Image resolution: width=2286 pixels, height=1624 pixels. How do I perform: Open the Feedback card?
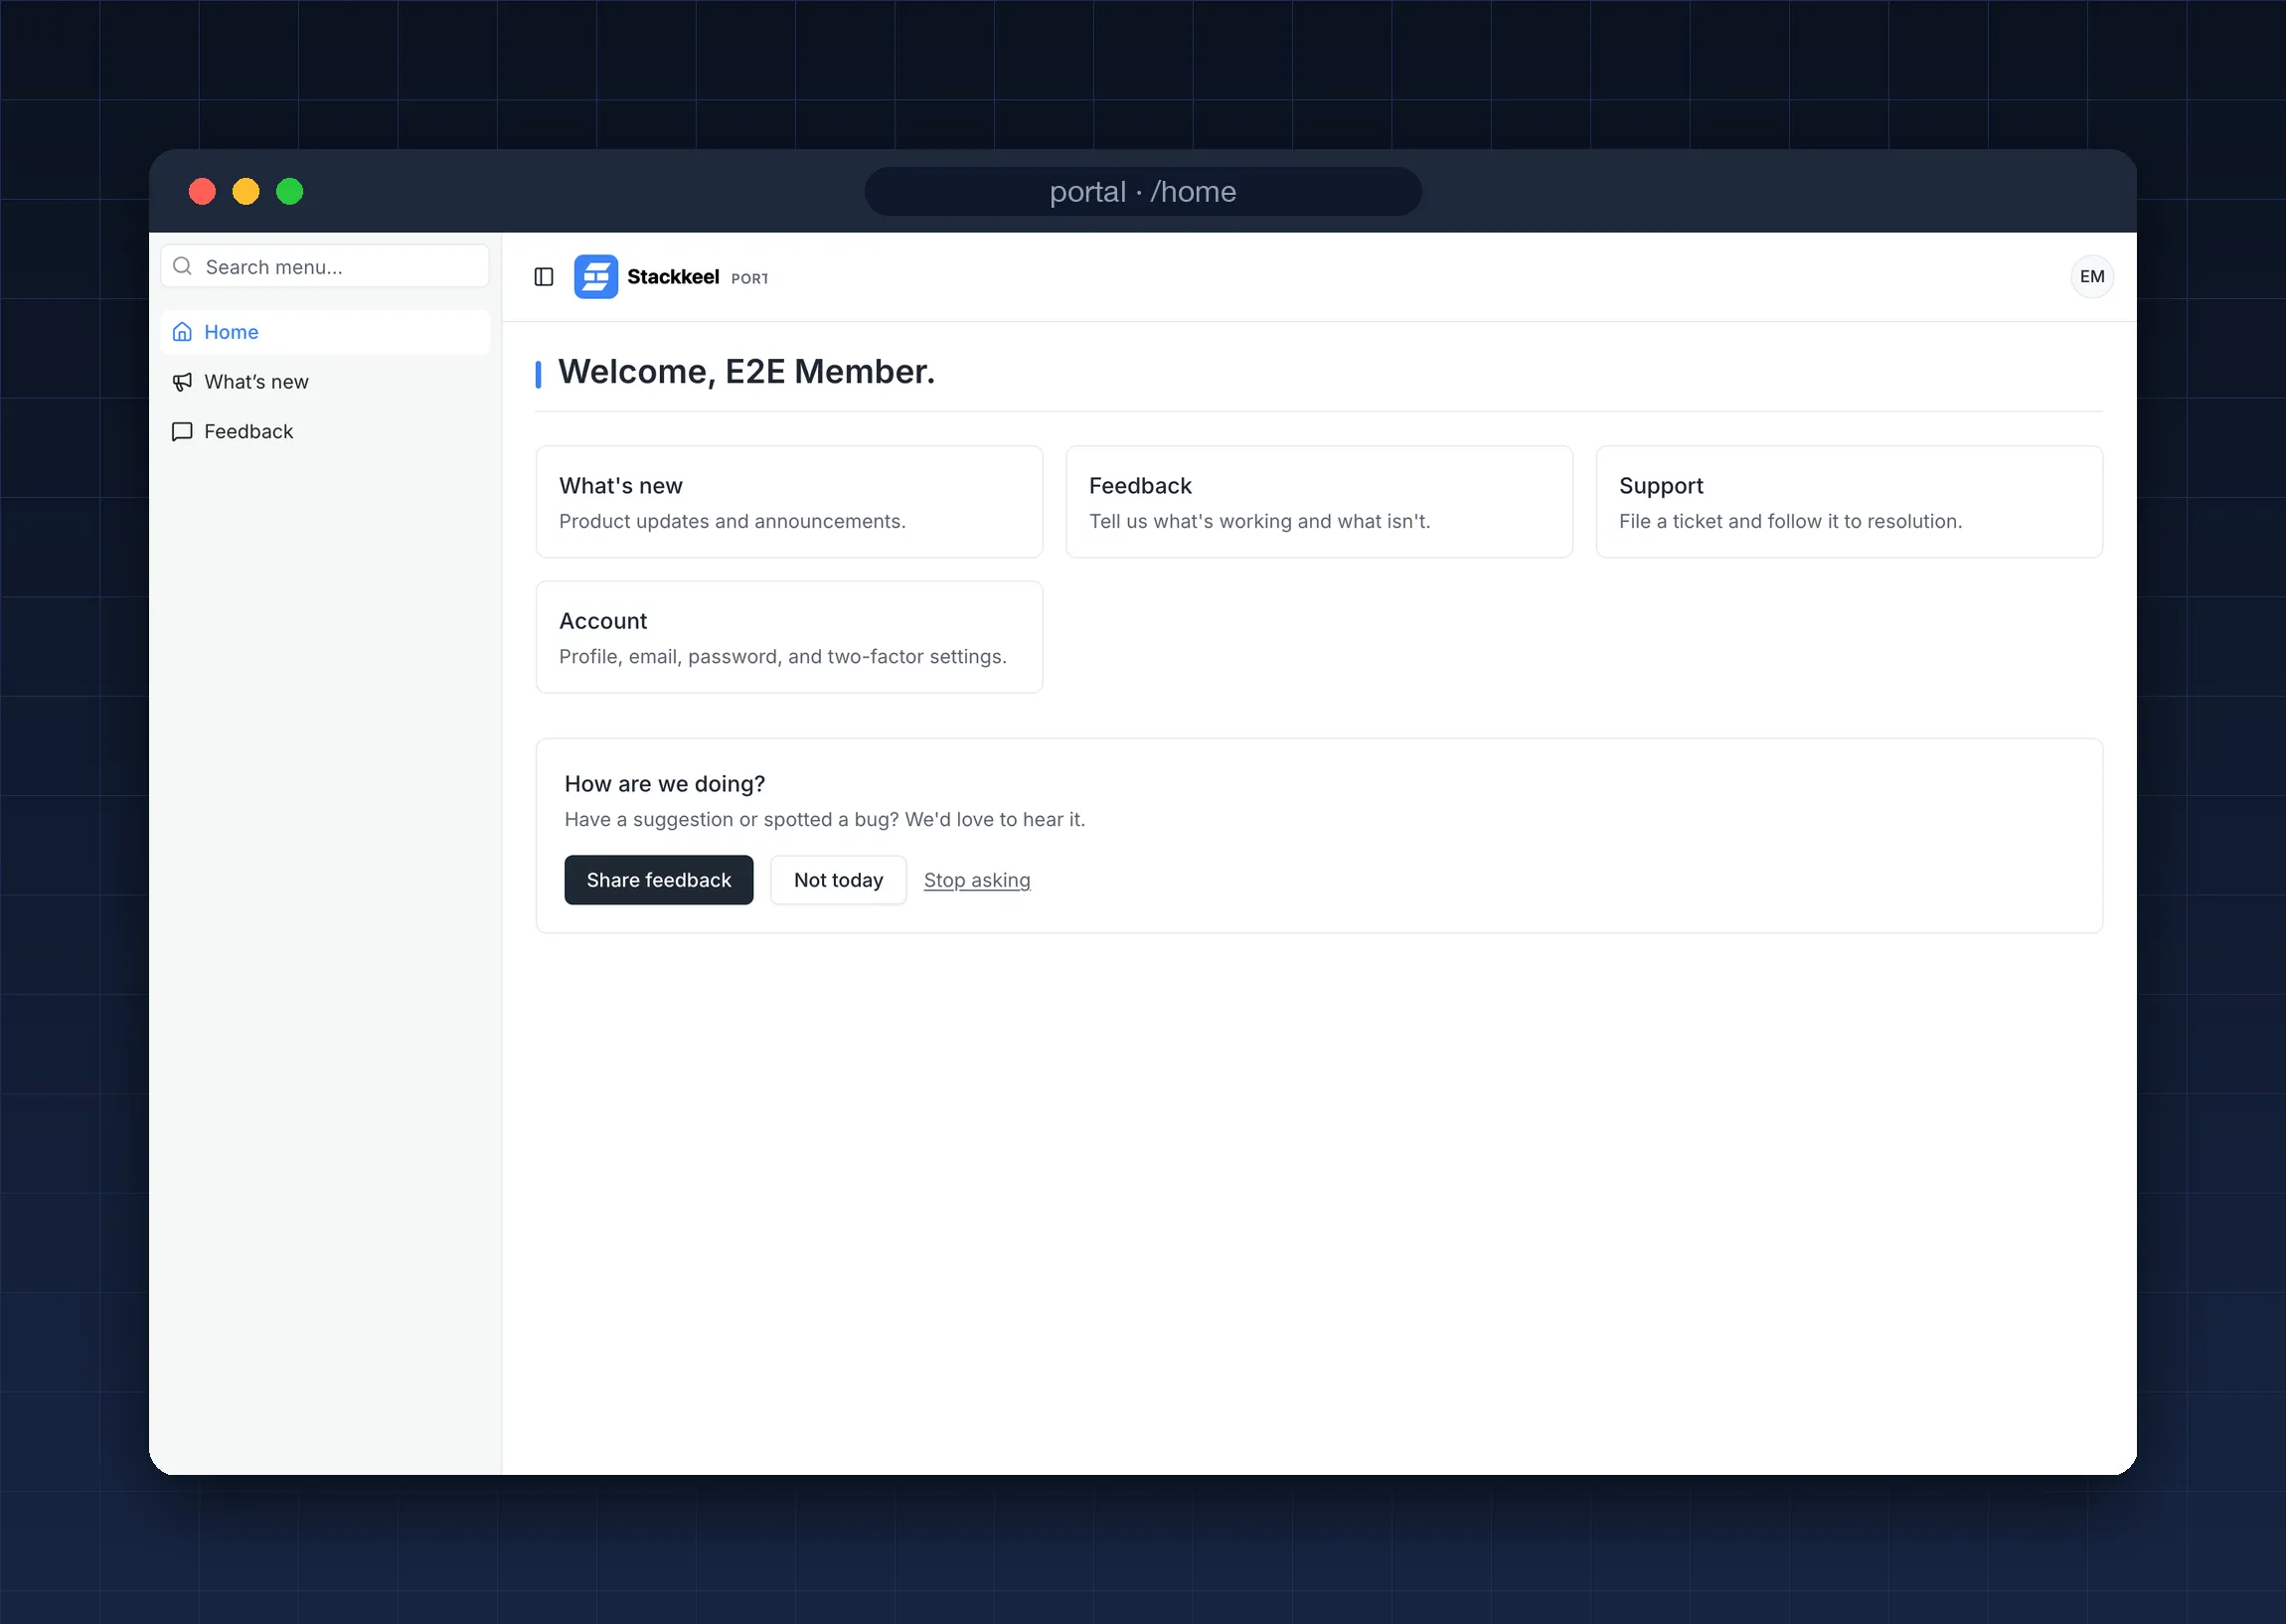(1319, 502)
